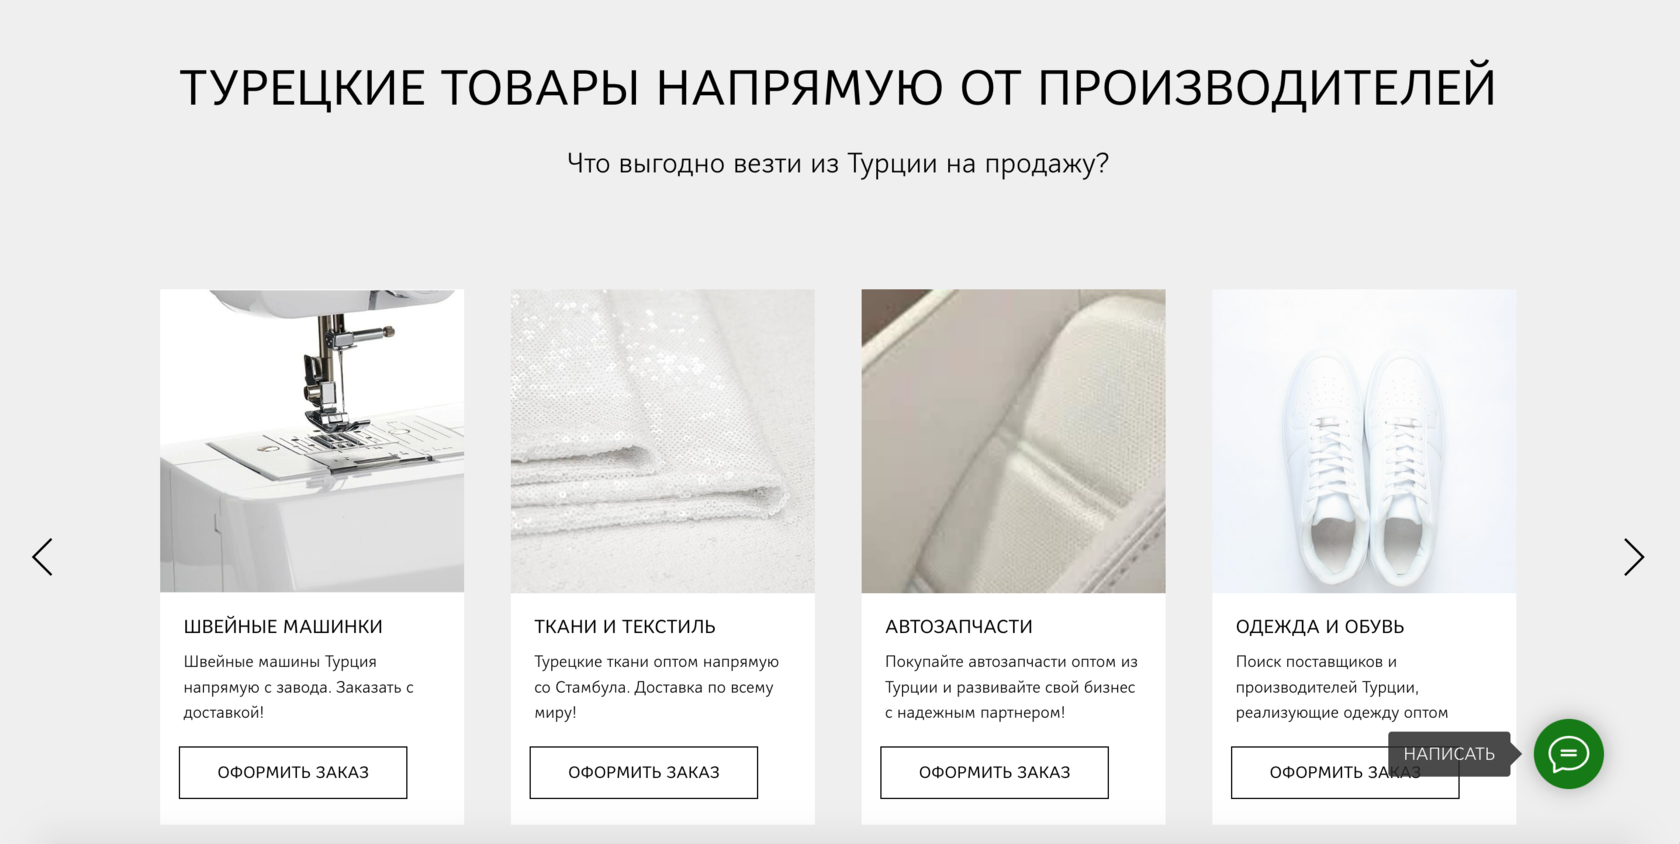
Task: Select the ТКАНИ И ТЕКСТИЛЬ card title
Action: pos(625,627)
